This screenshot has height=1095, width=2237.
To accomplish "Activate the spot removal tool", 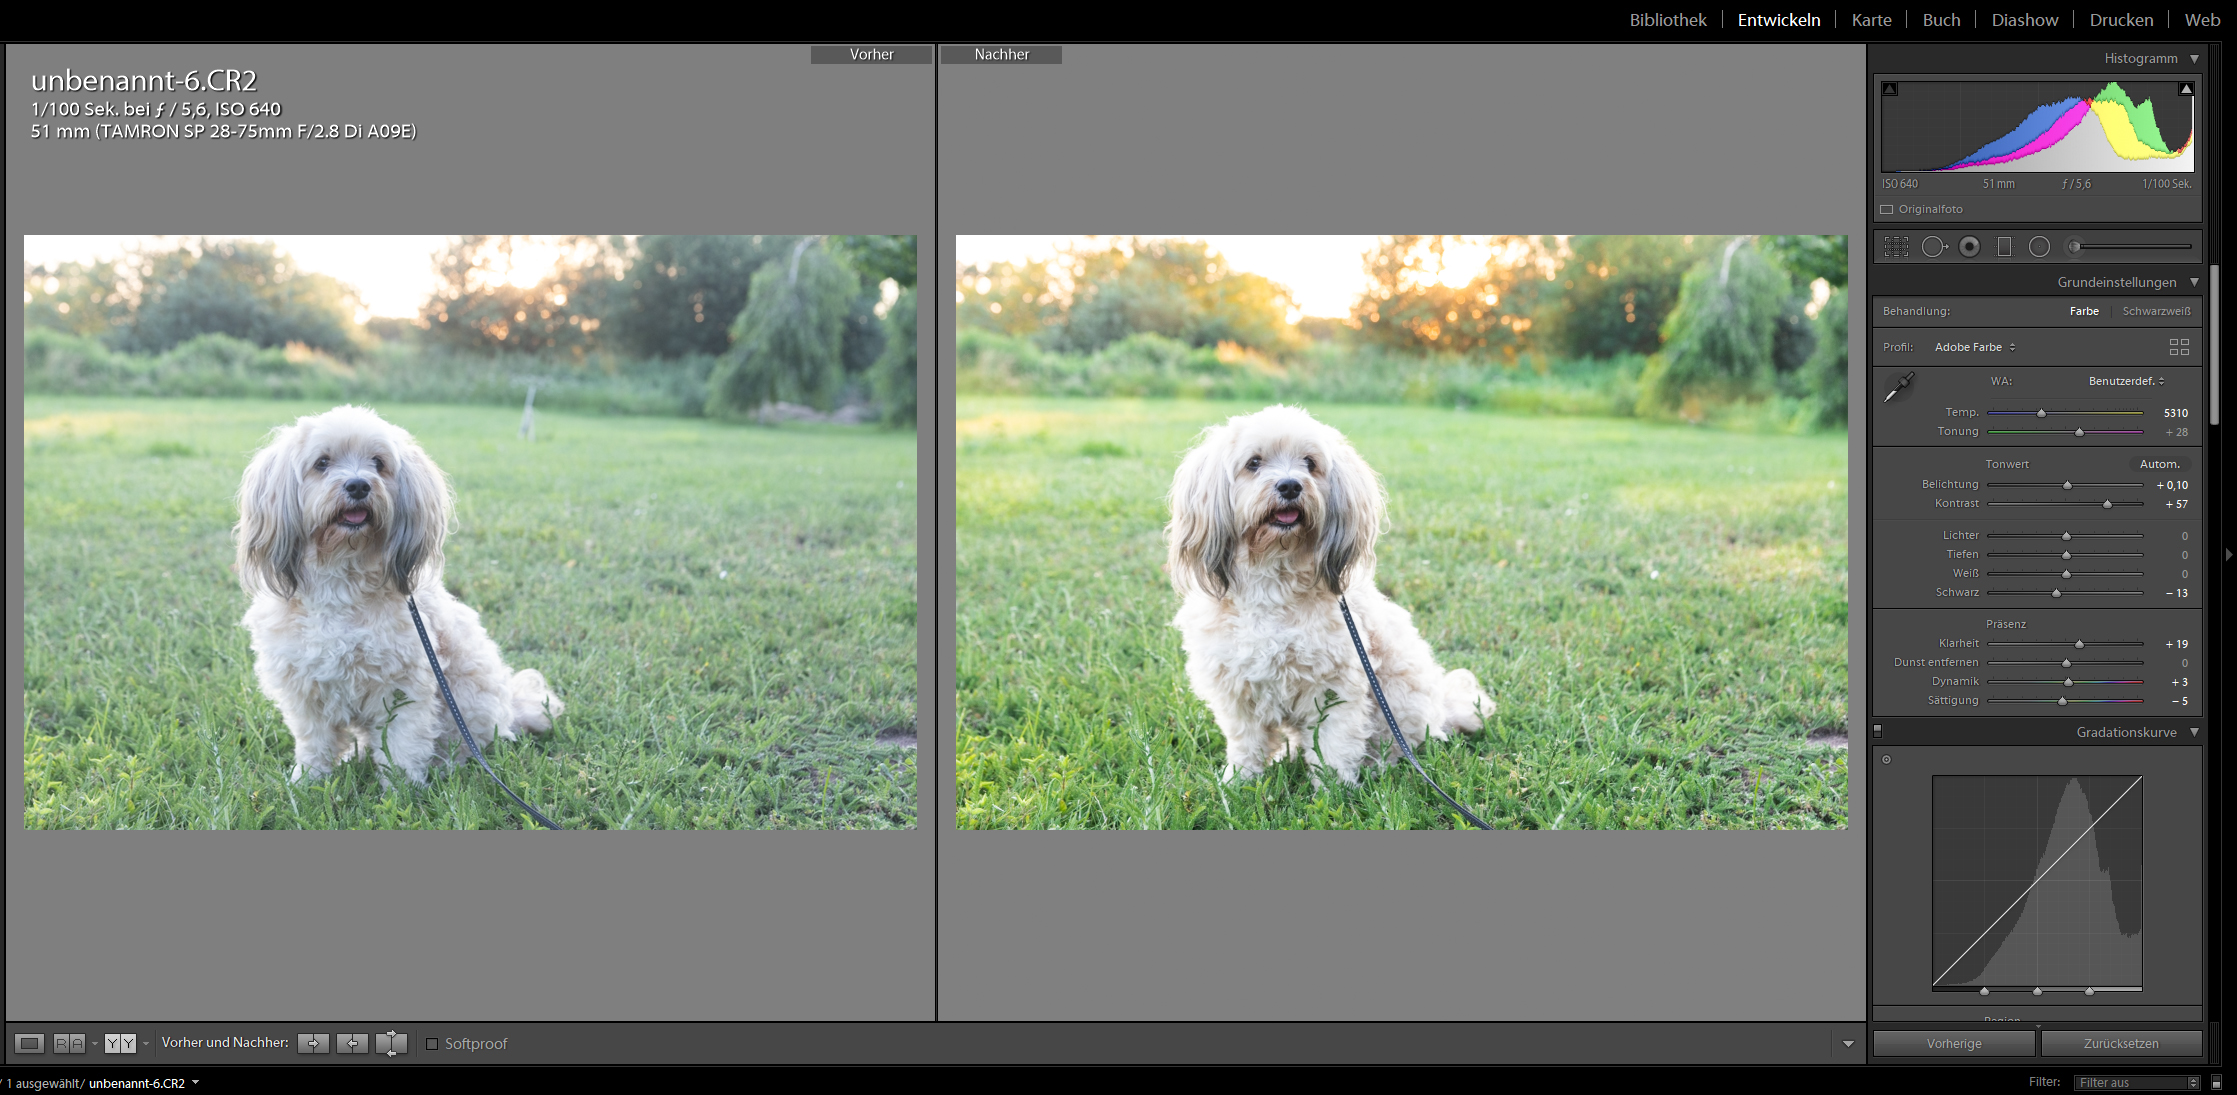I will [x=1933, y=247].
